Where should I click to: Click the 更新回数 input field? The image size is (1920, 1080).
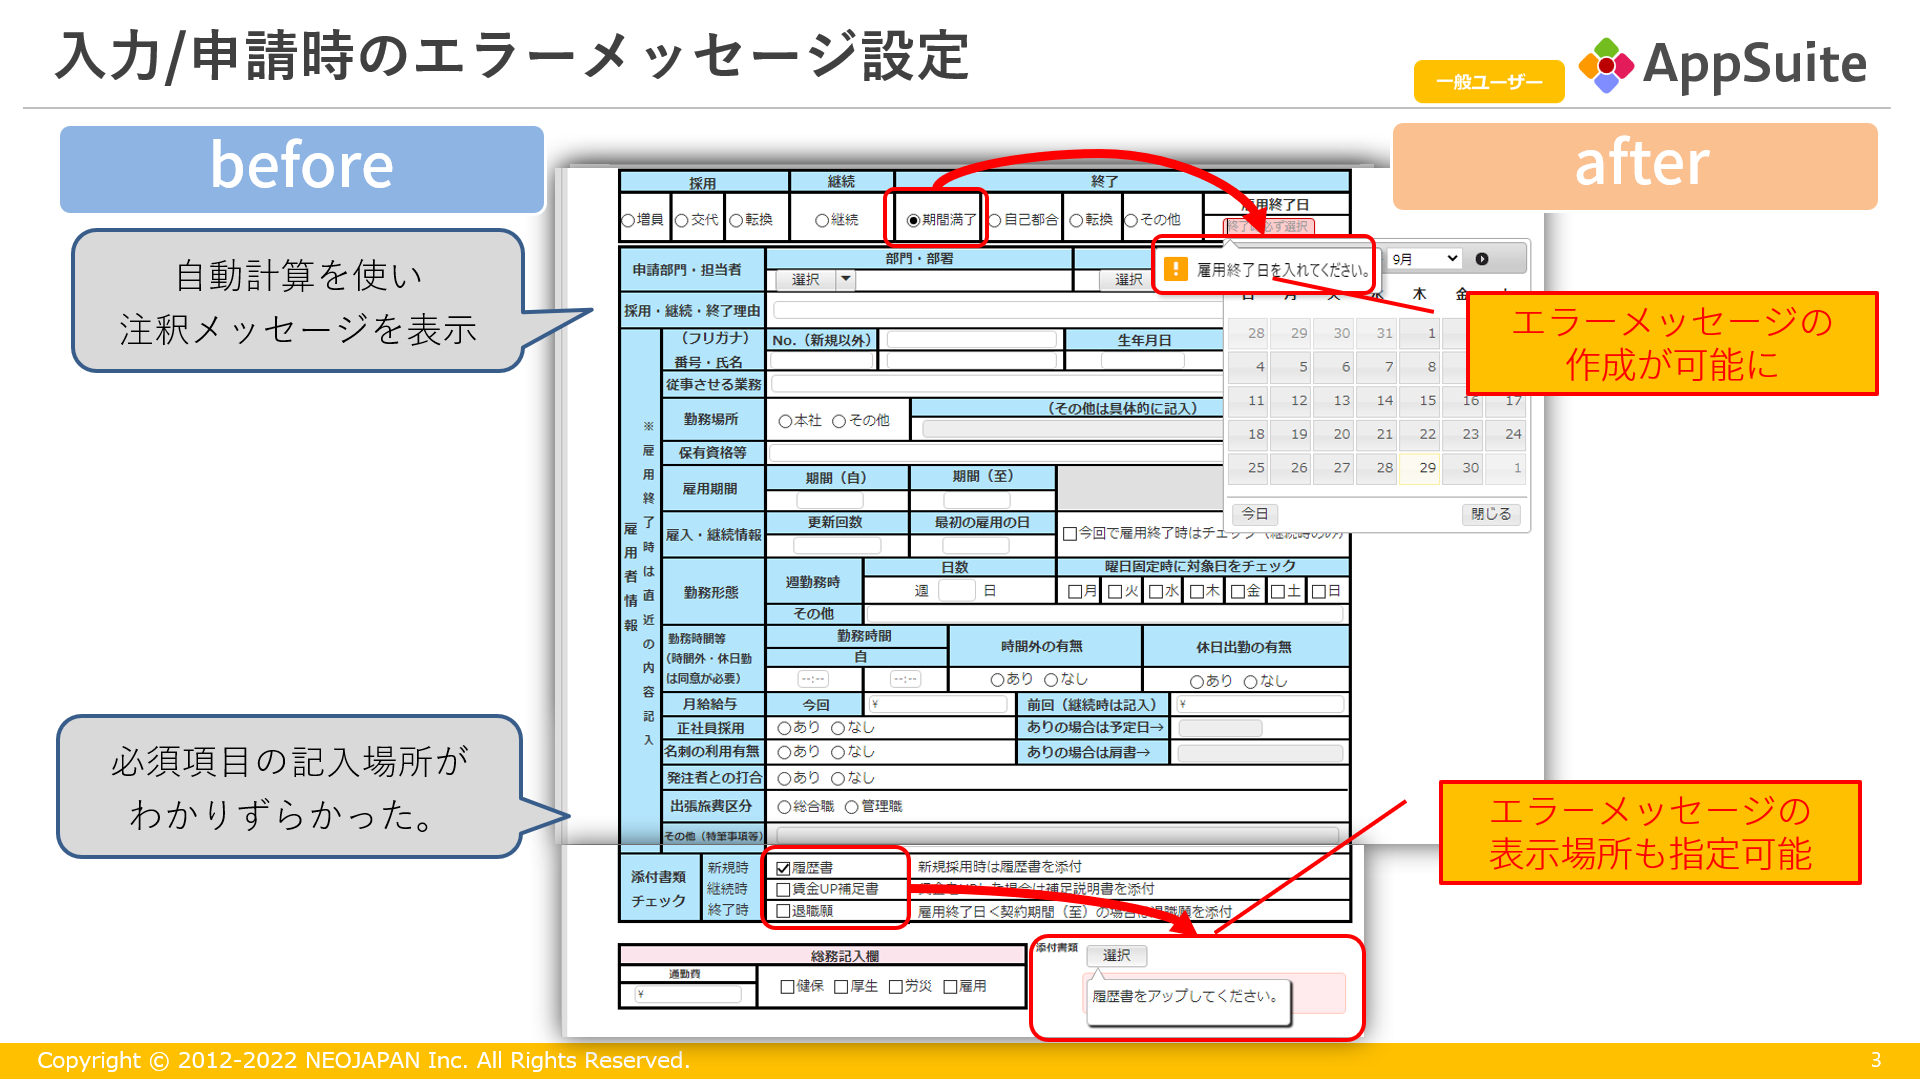pos(836,545)
